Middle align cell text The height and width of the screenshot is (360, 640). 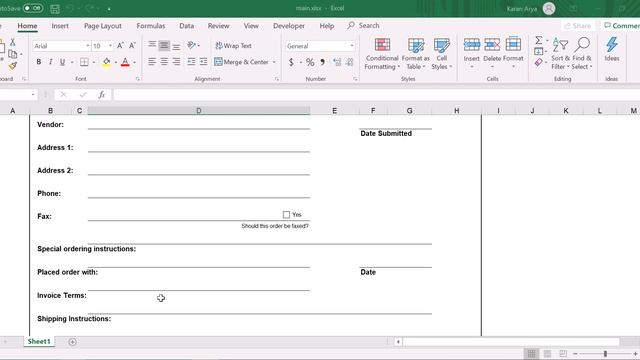coord(164,45)
